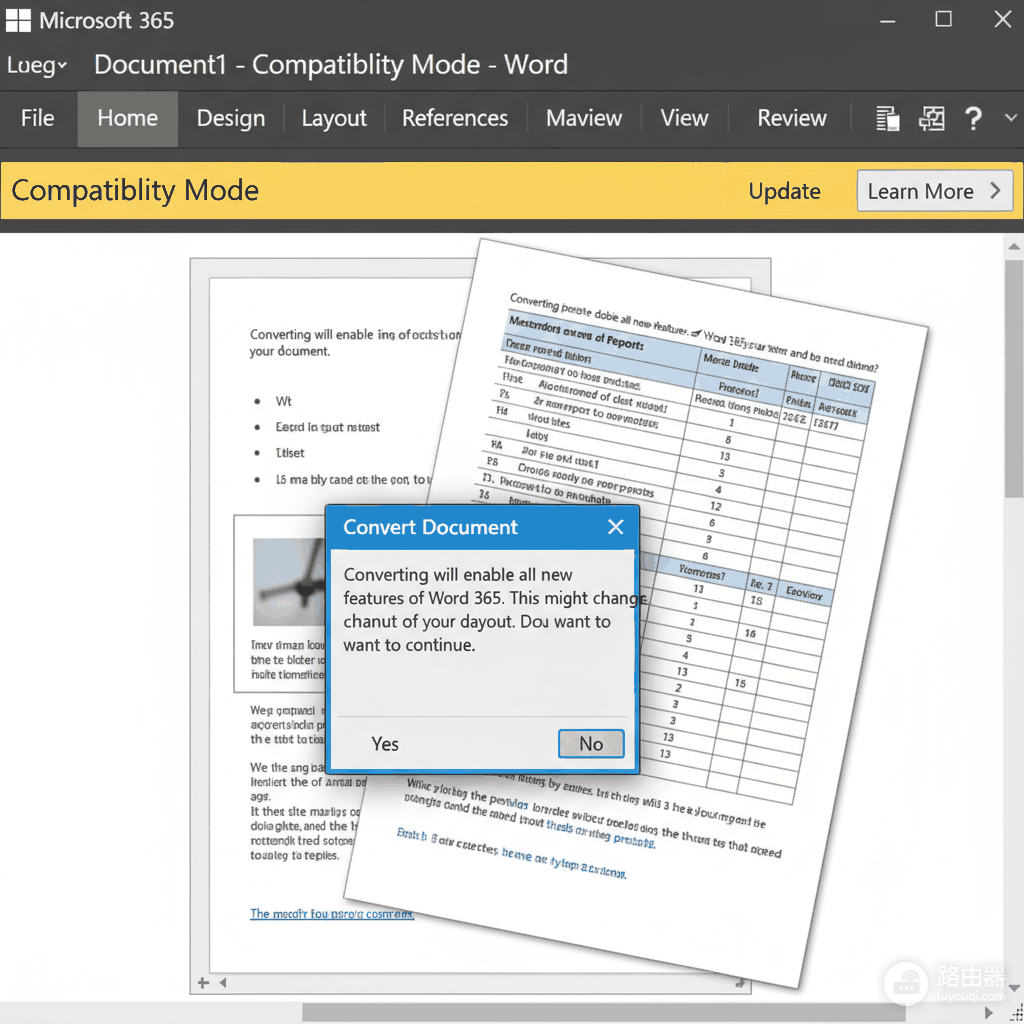This screenshot has width=1024, height=1024.
Task: Open the Luegy account dropdown
Action: click(37, 65)
